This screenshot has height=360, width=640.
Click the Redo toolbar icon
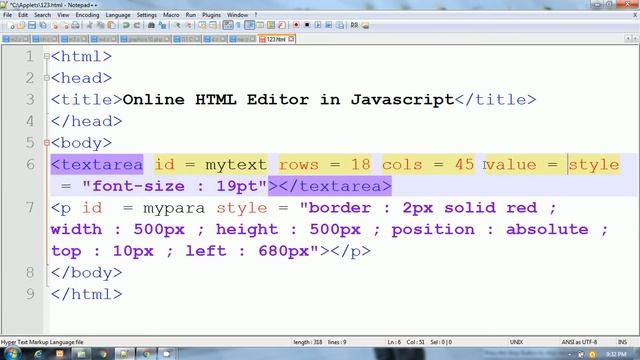click(x=137, y=25)
